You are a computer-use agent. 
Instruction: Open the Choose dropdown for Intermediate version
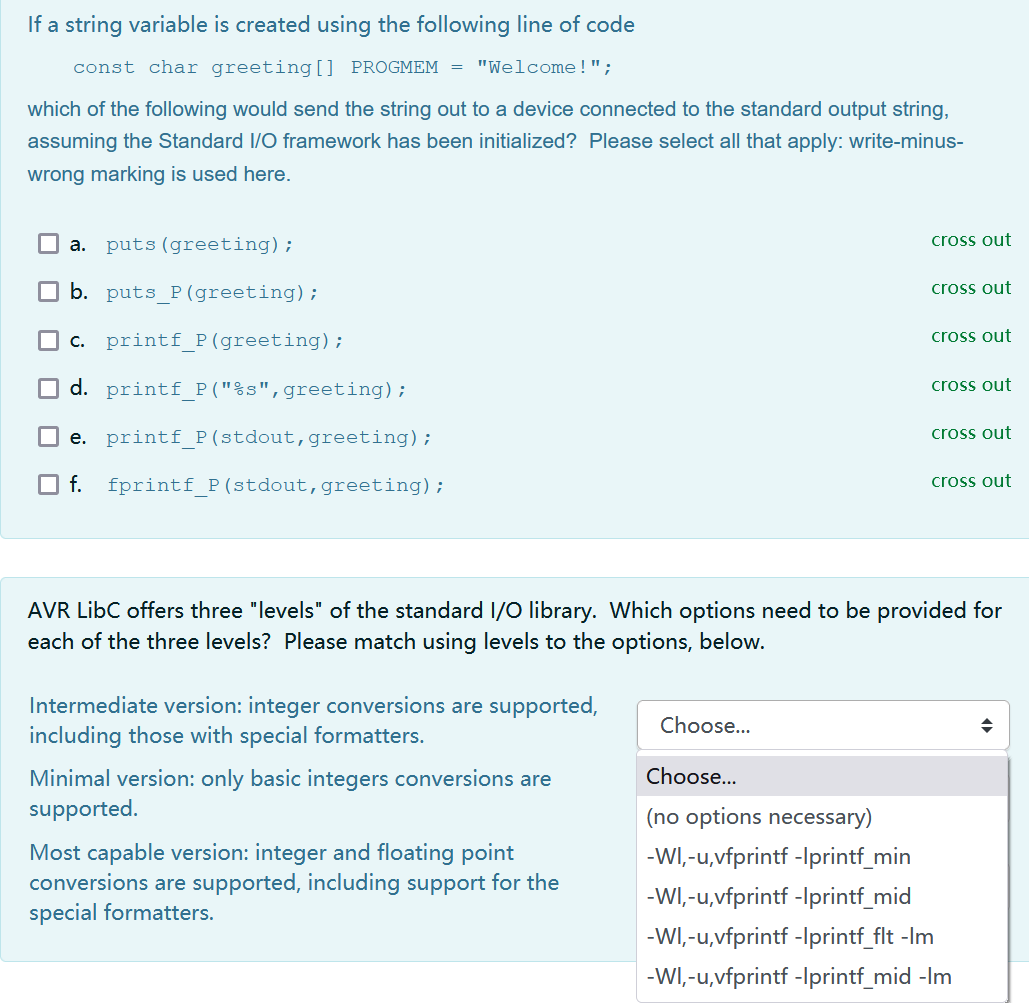click(x=822, y=725)
